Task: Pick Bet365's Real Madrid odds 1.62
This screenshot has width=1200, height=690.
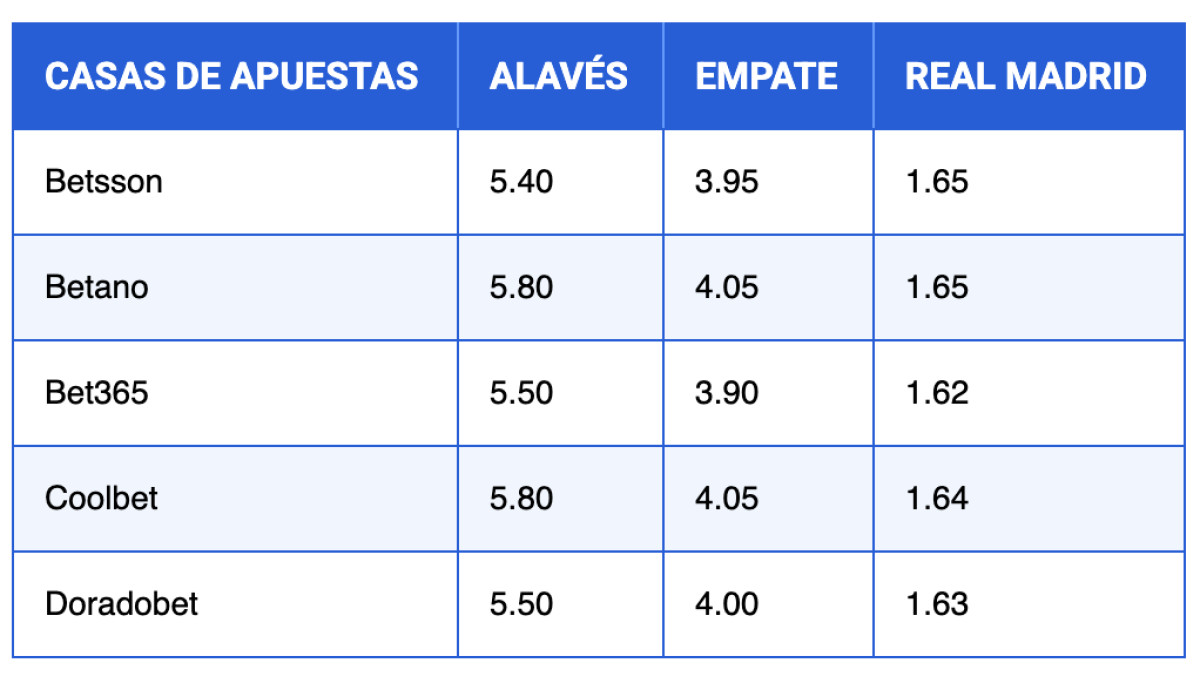Action: [x=937, y=393]
